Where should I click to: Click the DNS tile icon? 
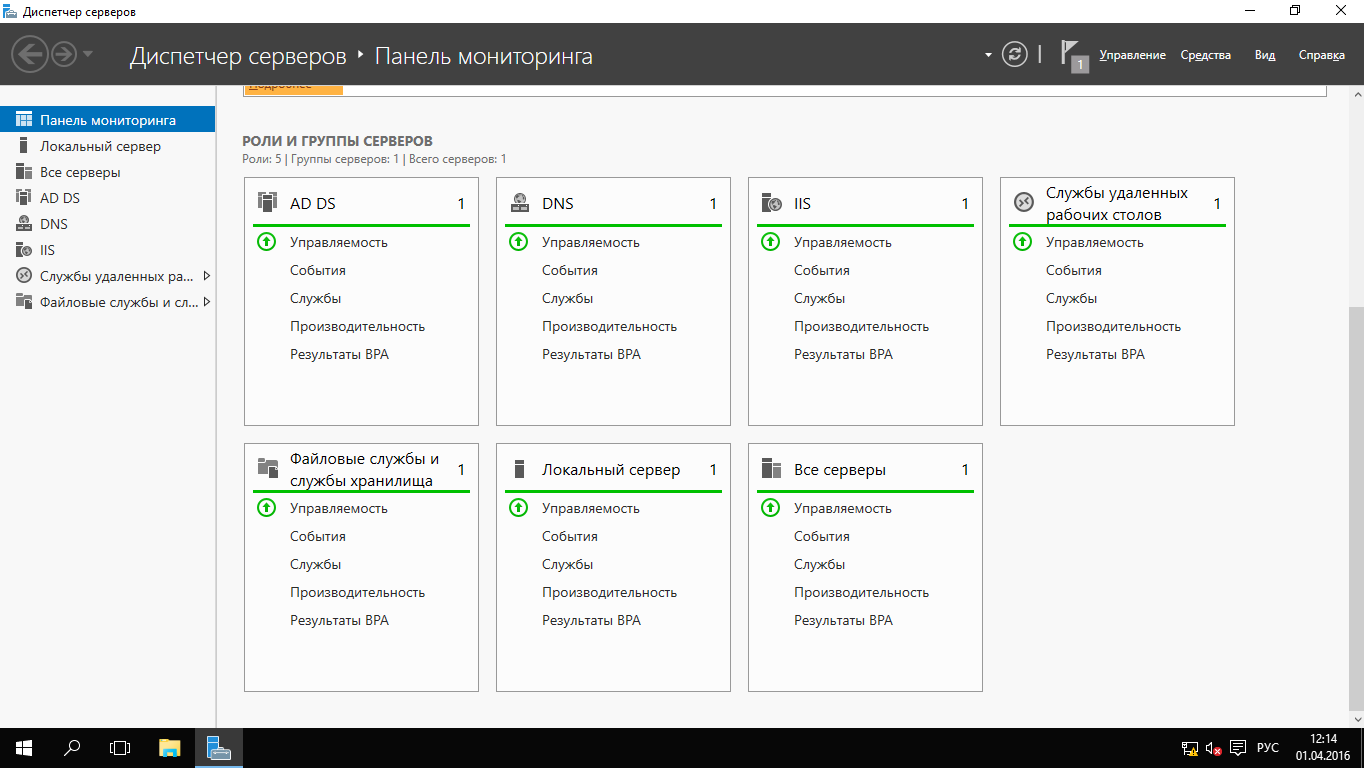point(519,203)
